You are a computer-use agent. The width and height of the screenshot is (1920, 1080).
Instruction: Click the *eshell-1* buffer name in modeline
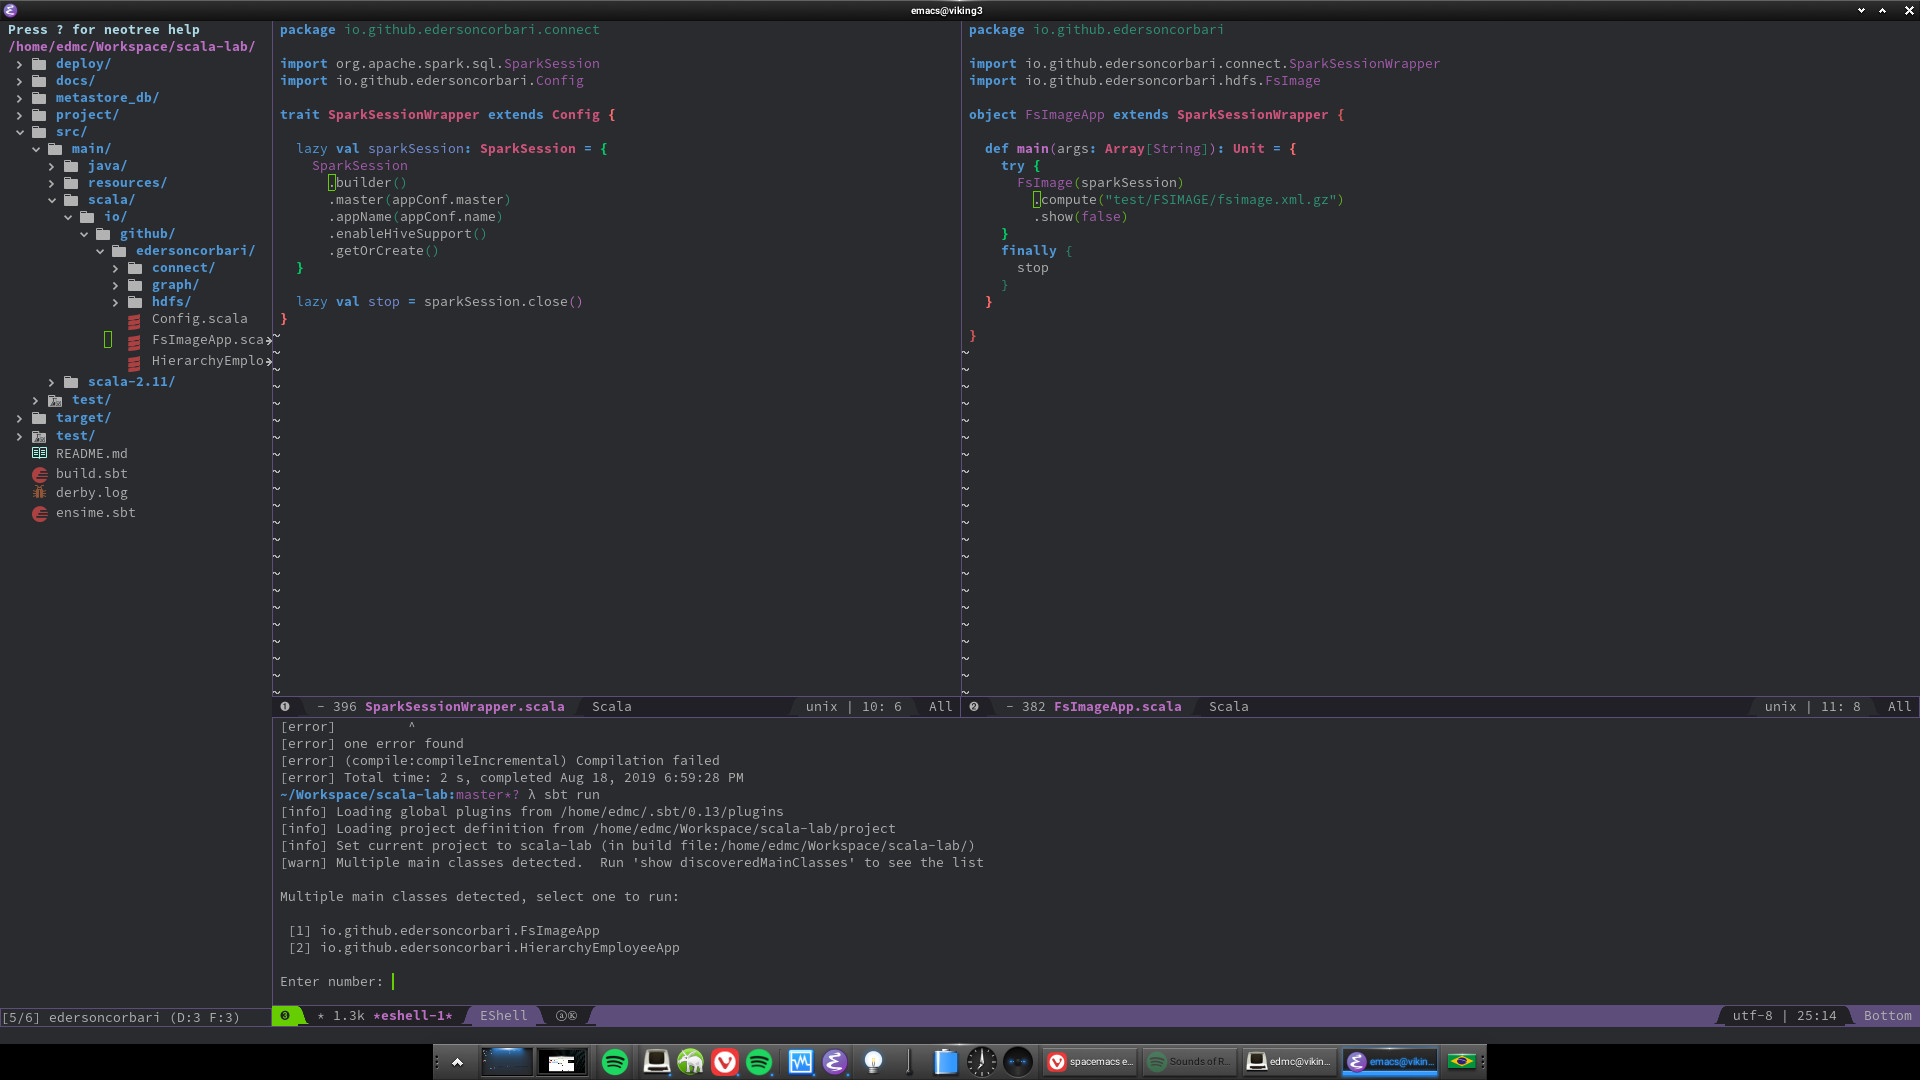(x=412, y=1016)
